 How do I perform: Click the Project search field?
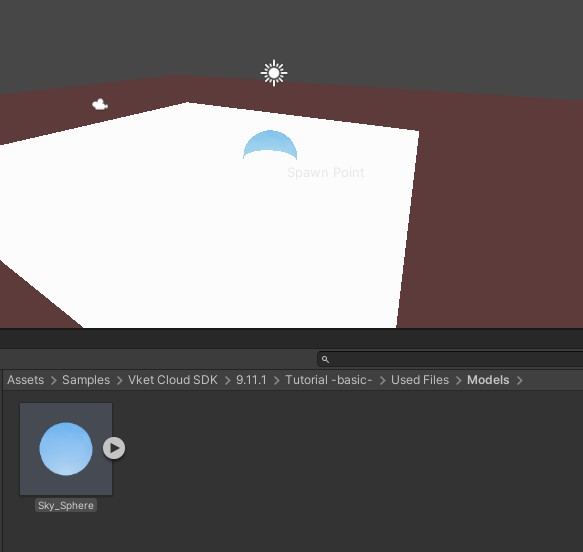450,359
